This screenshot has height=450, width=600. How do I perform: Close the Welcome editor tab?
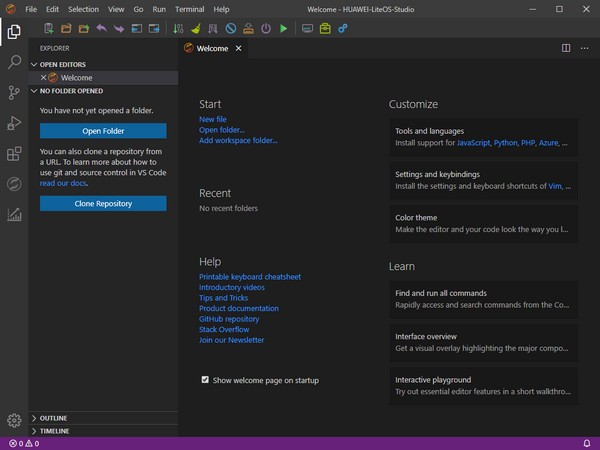point(238,49)
